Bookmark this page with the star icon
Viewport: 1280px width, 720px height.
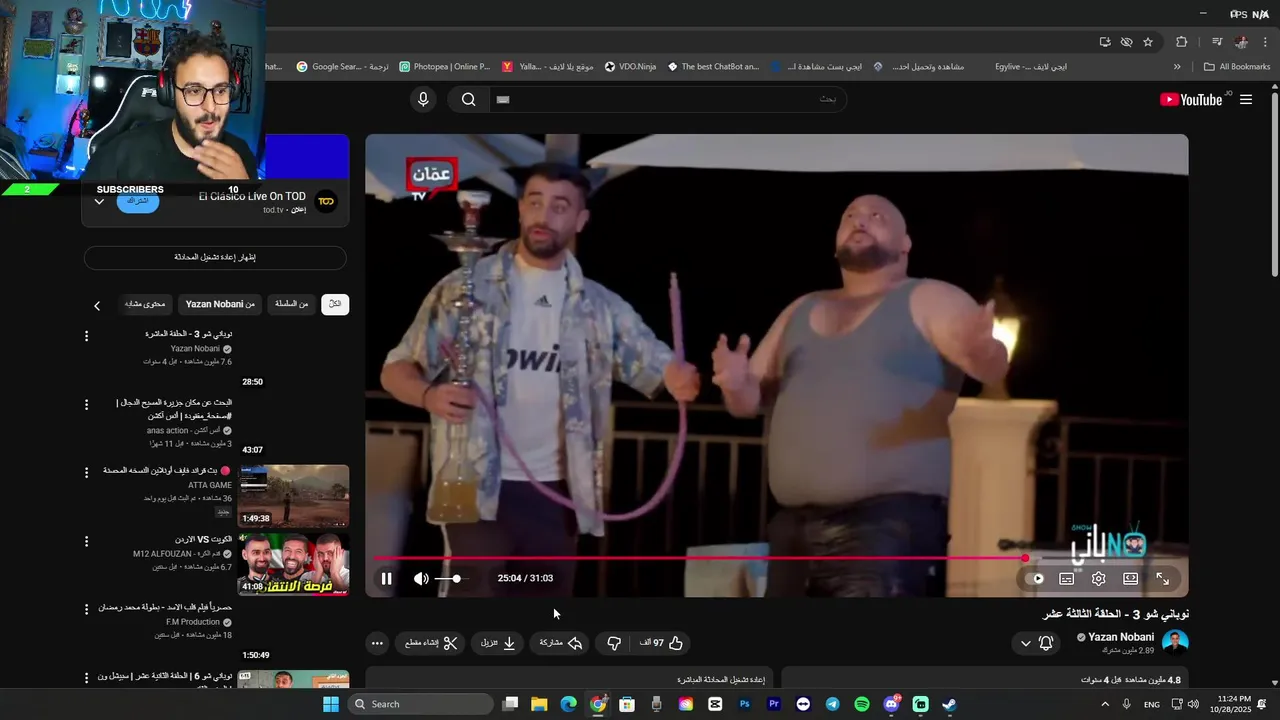click(x=1148, y=42)
